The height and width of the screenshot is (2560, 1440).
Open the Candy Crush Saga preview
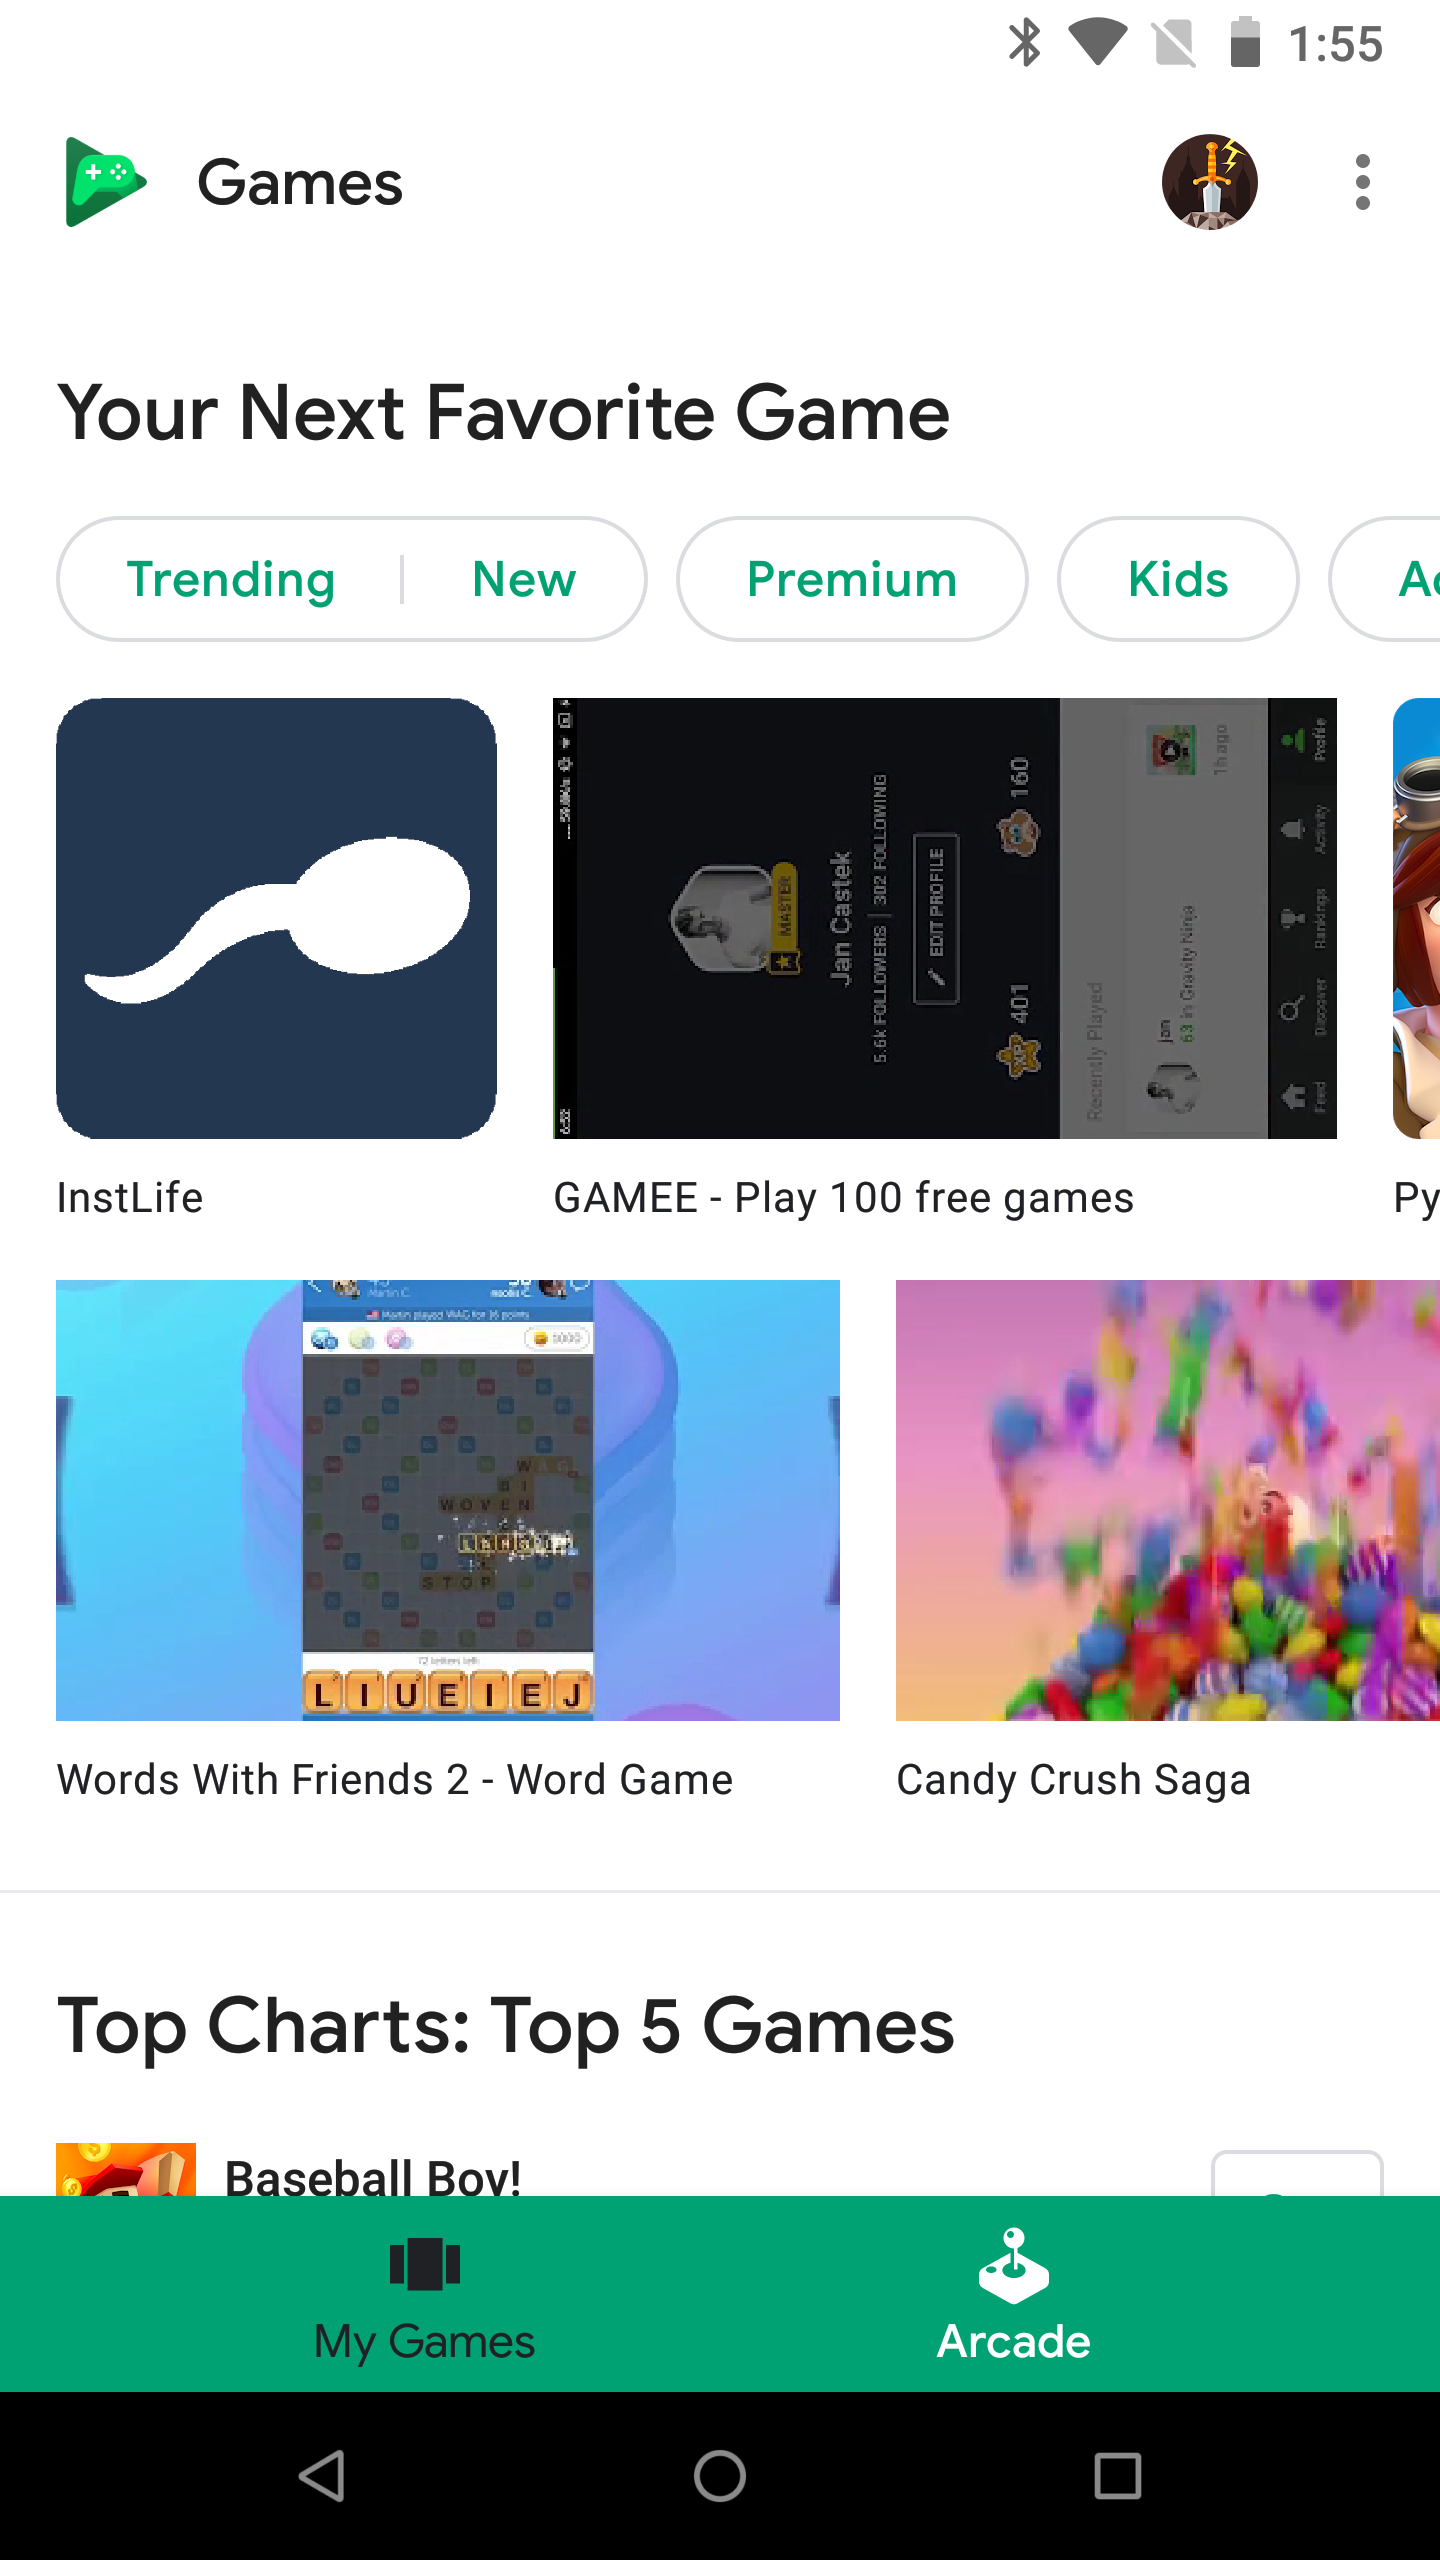[1168, 1500]
